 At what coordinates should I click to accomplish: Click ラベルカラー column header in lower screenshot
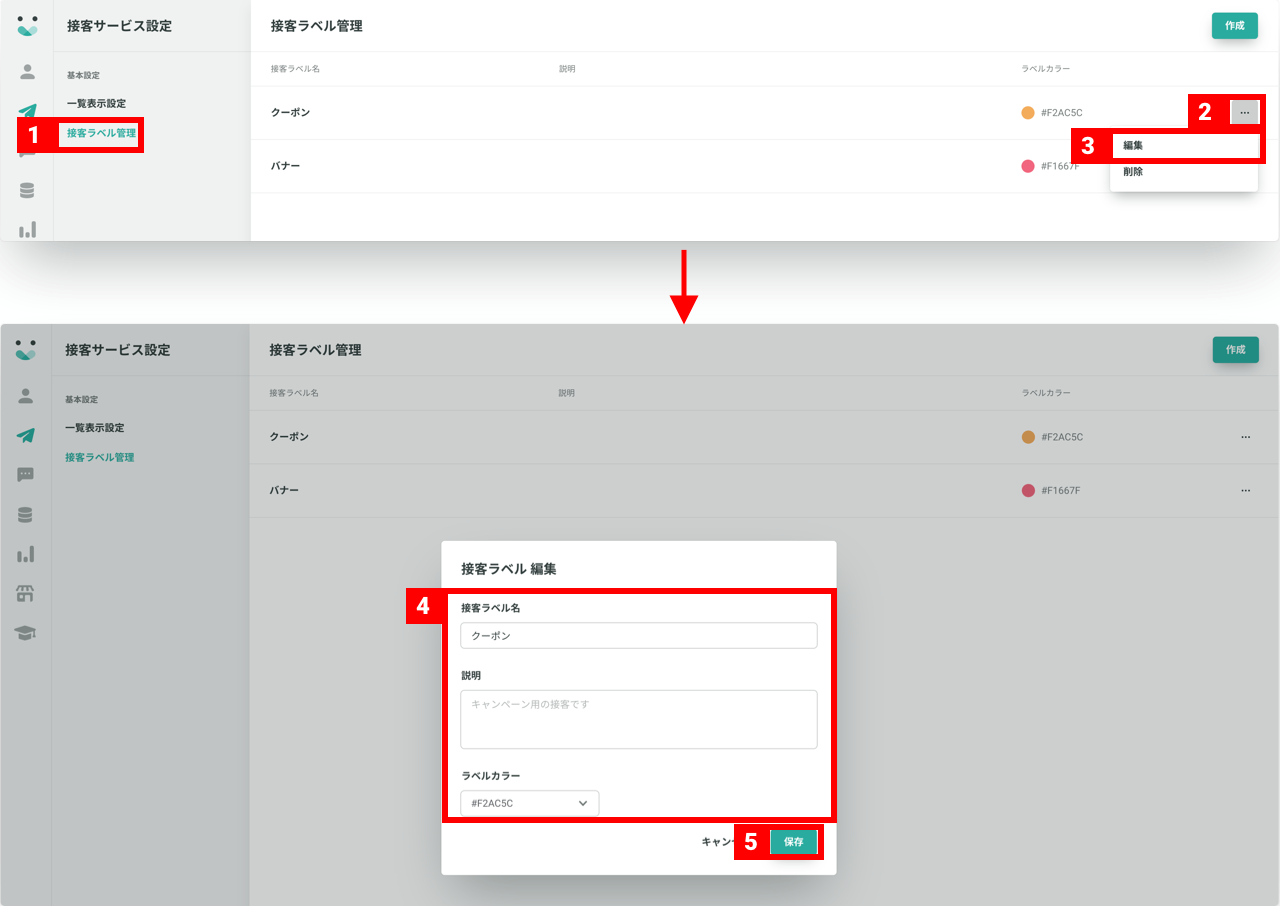click(x=1046, y=393)
